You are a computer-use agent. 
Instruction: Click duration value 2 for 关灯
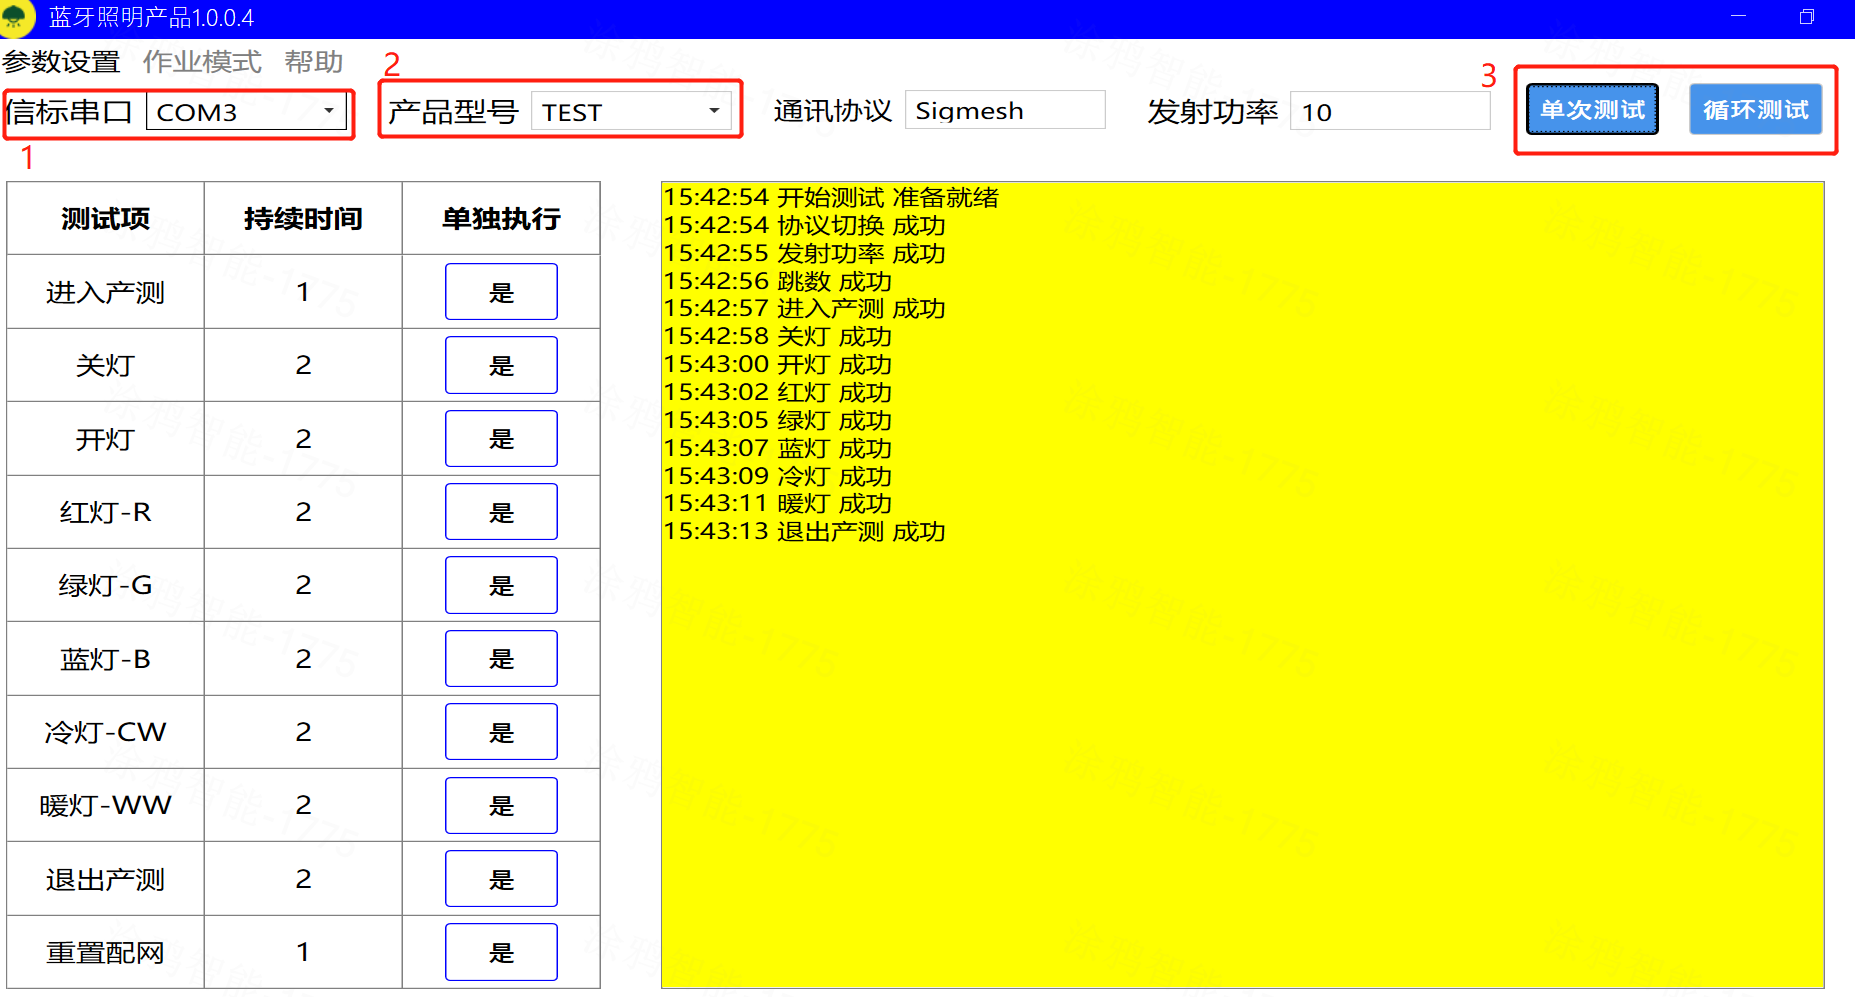[x=303, y=365]
